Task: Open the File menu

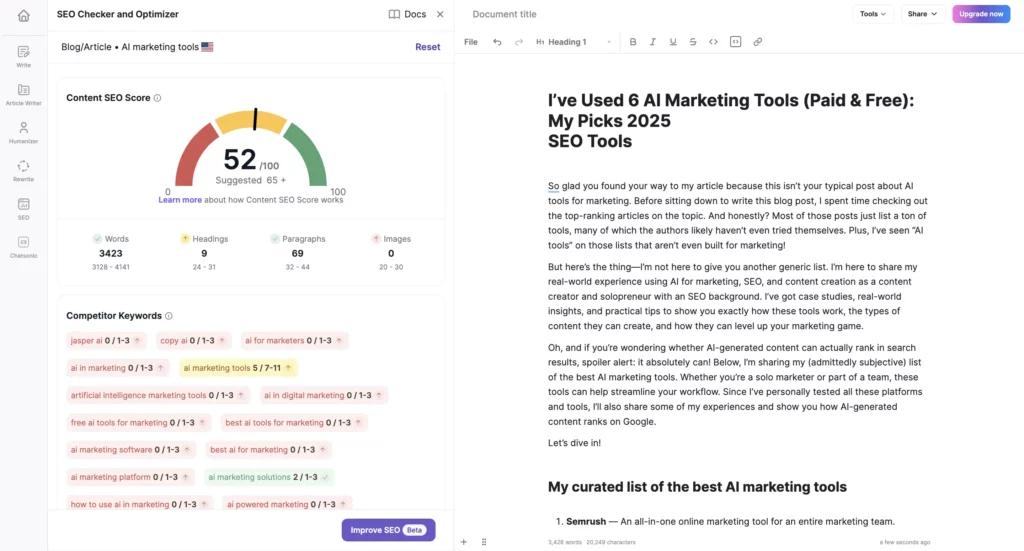Action: 471,42
